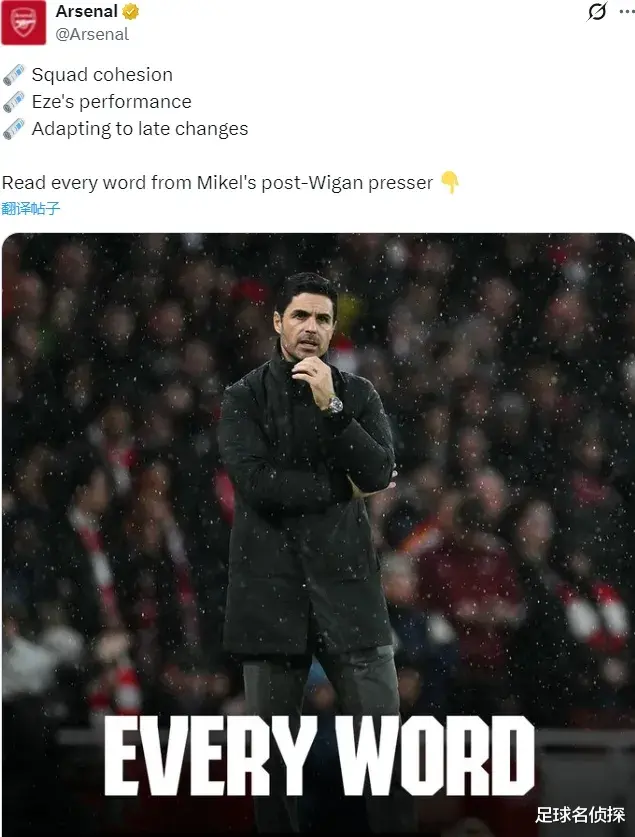Screen dimensions: 635x837
Task: Click the post-Wigan presser sentence
Action: (217, 183)
